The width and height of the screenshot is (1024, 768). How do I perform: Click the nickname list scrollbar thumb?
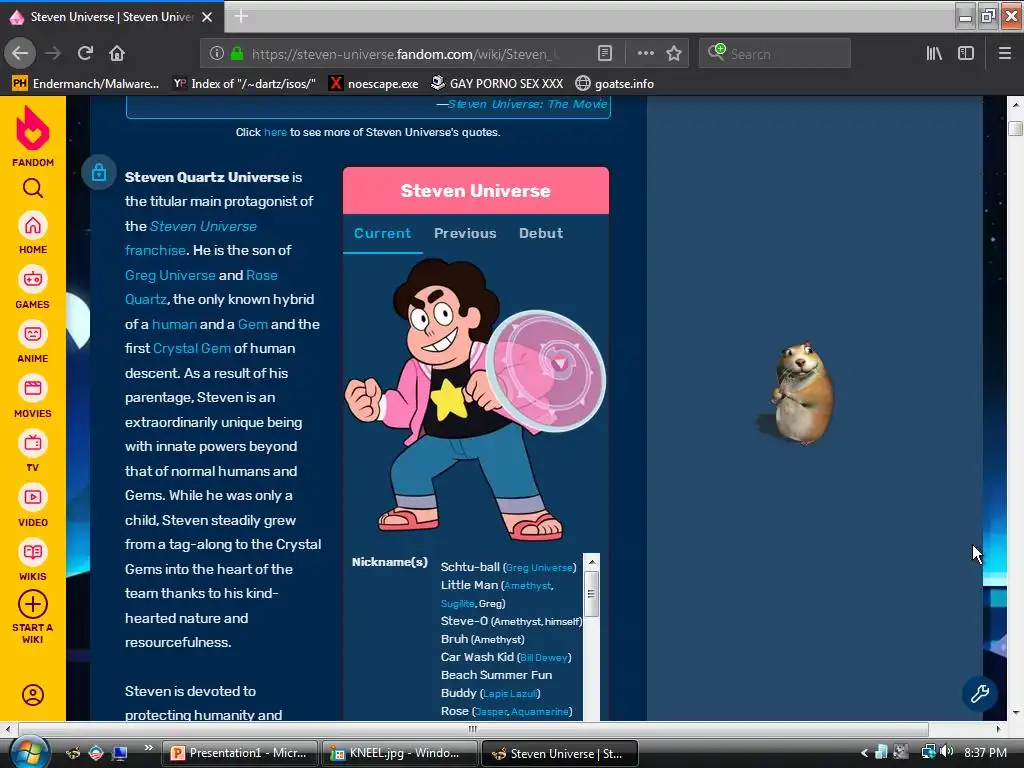pos(592,594)
